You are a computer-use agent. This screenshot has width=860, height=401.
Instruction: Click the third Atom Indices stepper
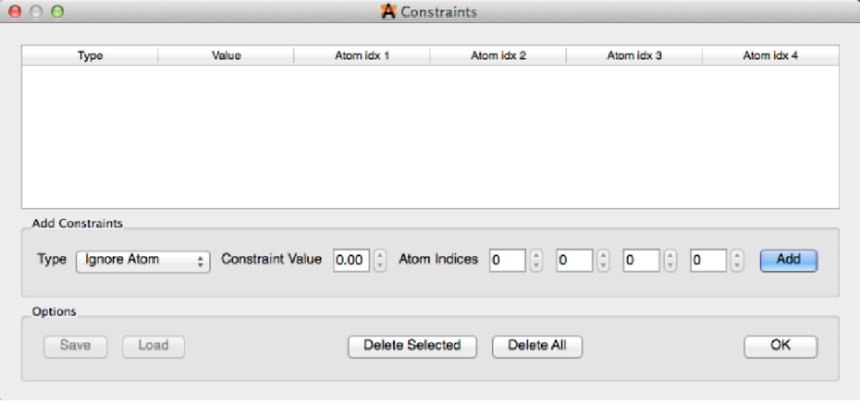pos(670,260)
